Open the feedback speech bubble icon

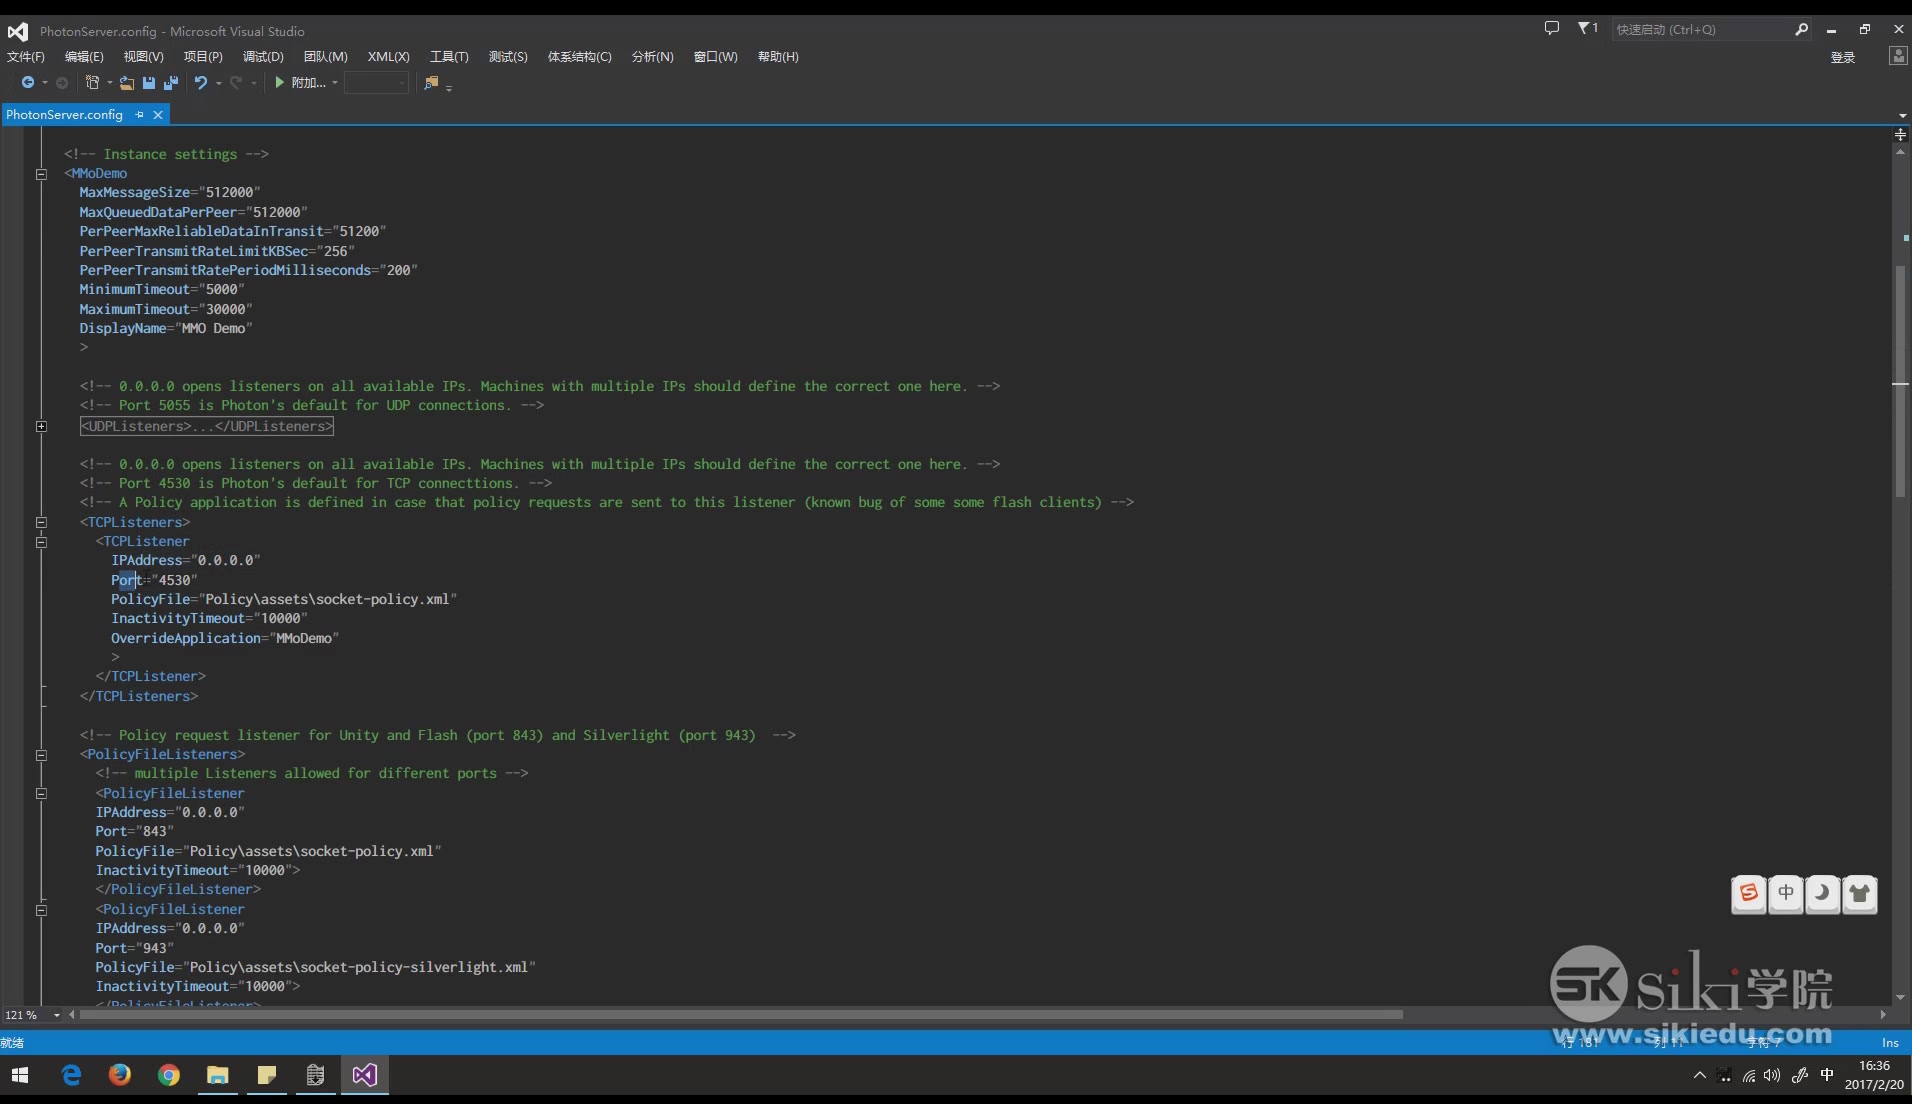[x=1551, y=28]
